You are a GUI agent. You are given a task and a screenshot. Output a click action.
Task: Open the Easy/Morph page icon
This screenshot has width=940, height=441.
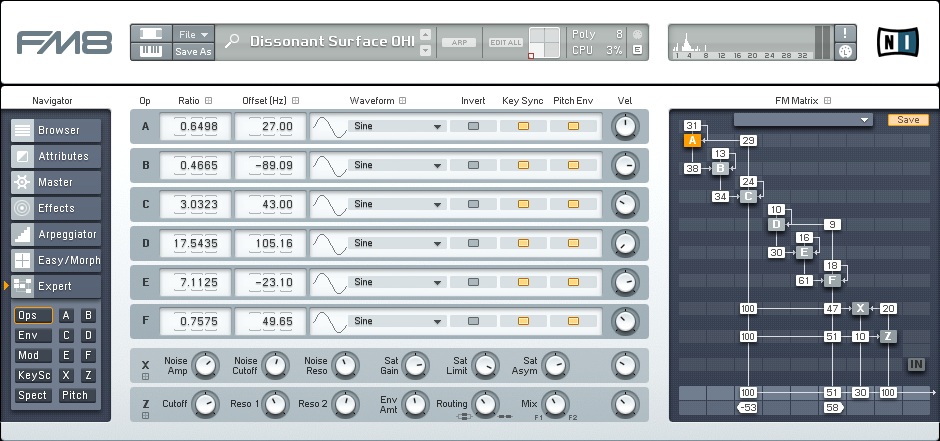pos(23,261)
